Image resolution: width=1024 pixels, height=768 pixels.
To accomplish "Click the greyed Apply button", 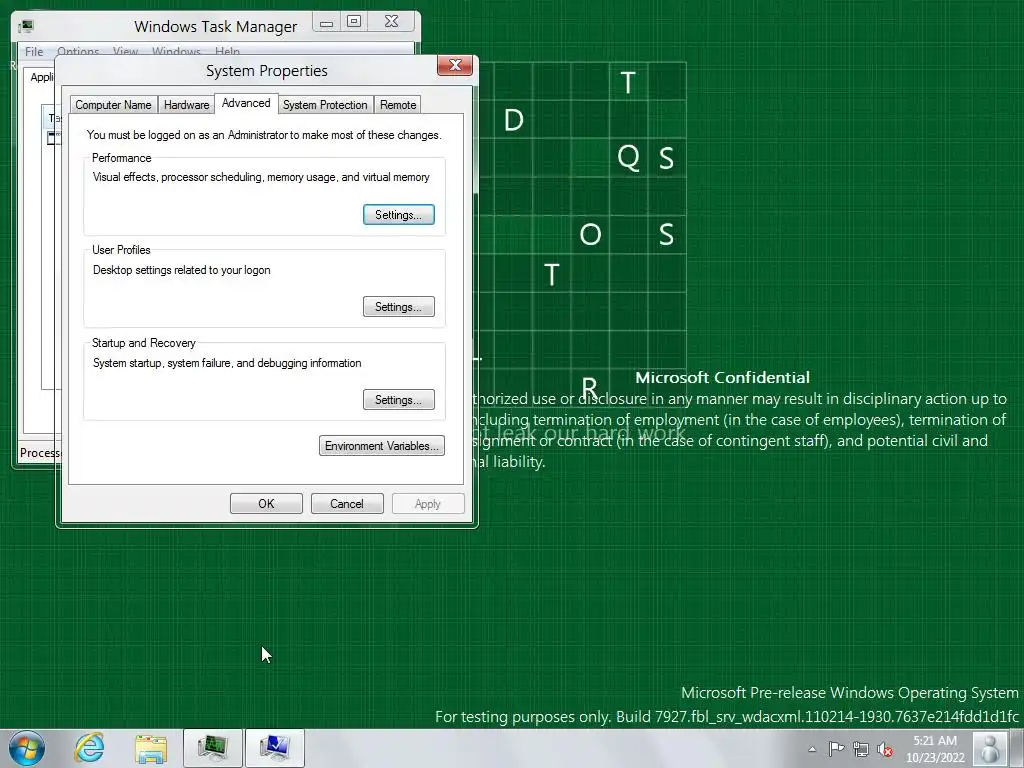I will point(428,504).
